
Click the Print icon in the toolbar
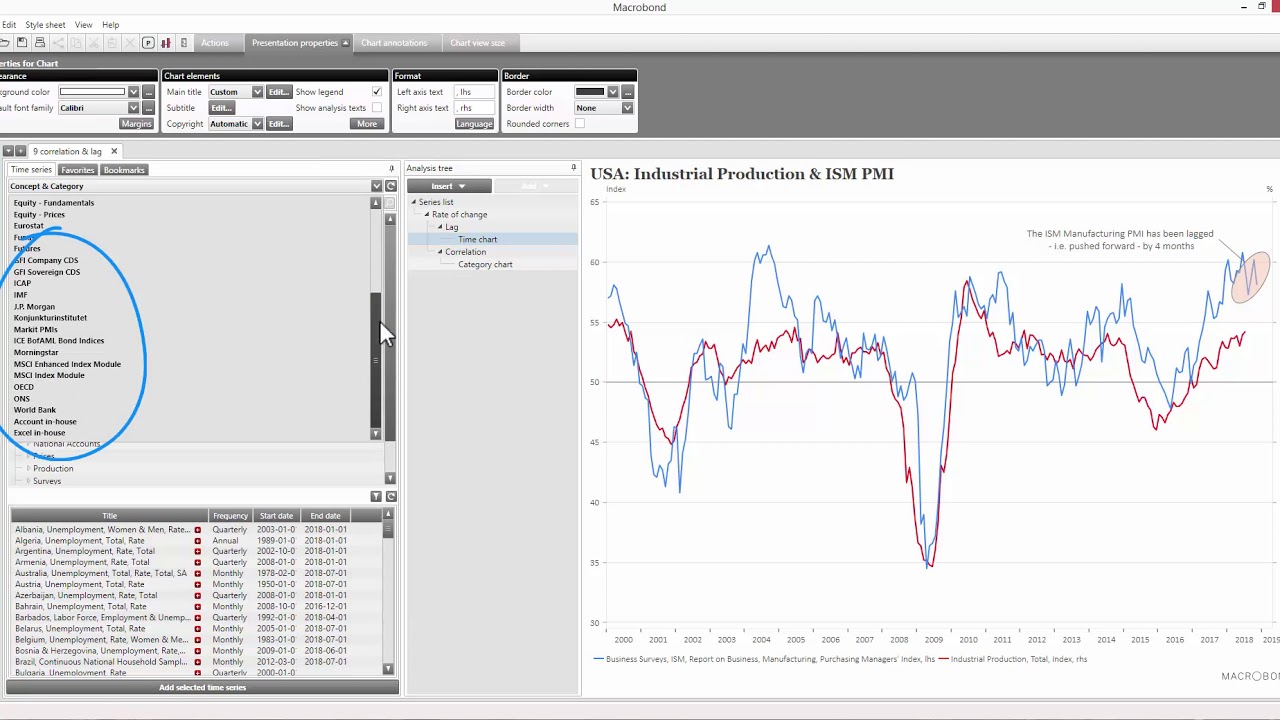[39, 43]
